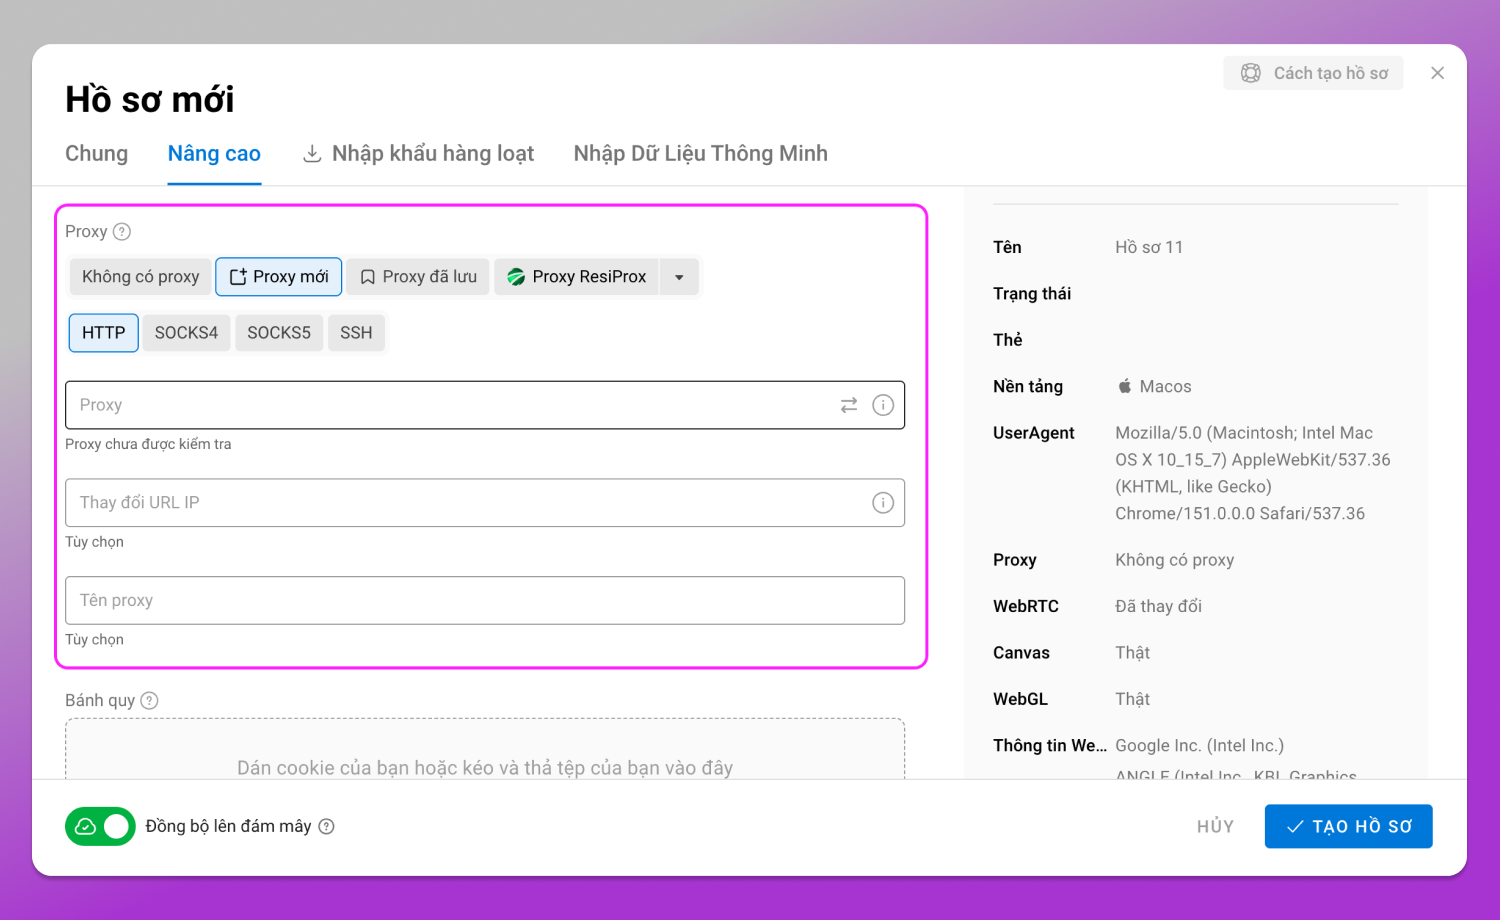Click the Thật value beside WebGL
1500x920 pixels.
1133,699
